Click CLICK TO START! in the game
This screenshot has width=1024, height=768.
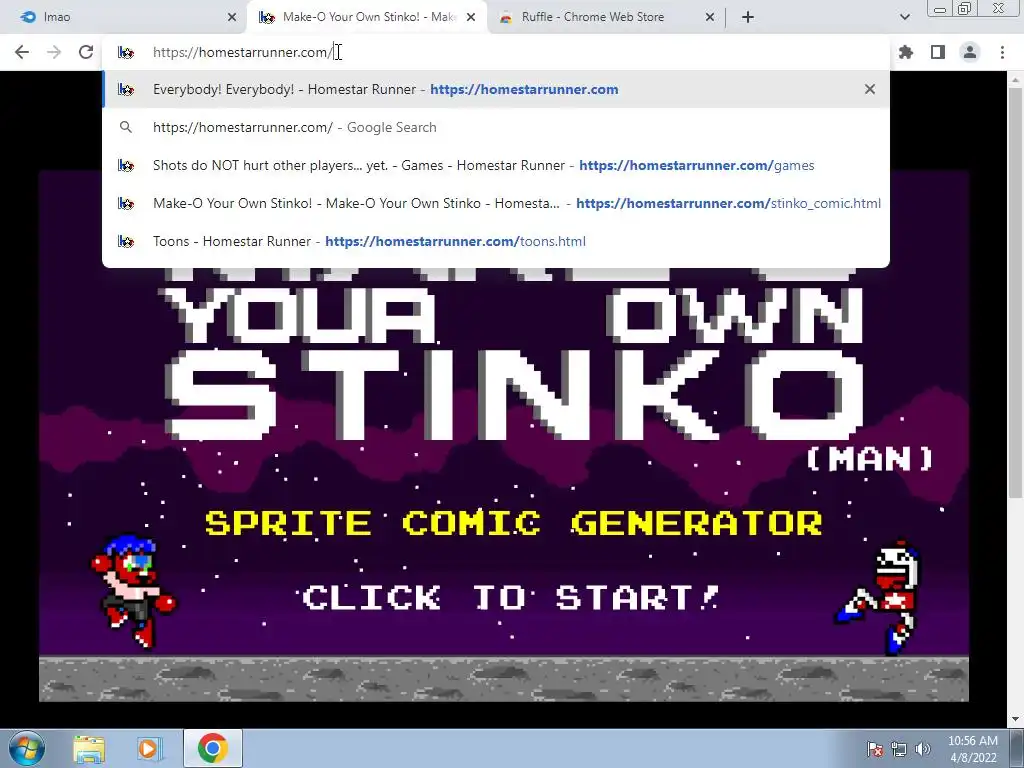pyautogui.click(x=510, y=598)
